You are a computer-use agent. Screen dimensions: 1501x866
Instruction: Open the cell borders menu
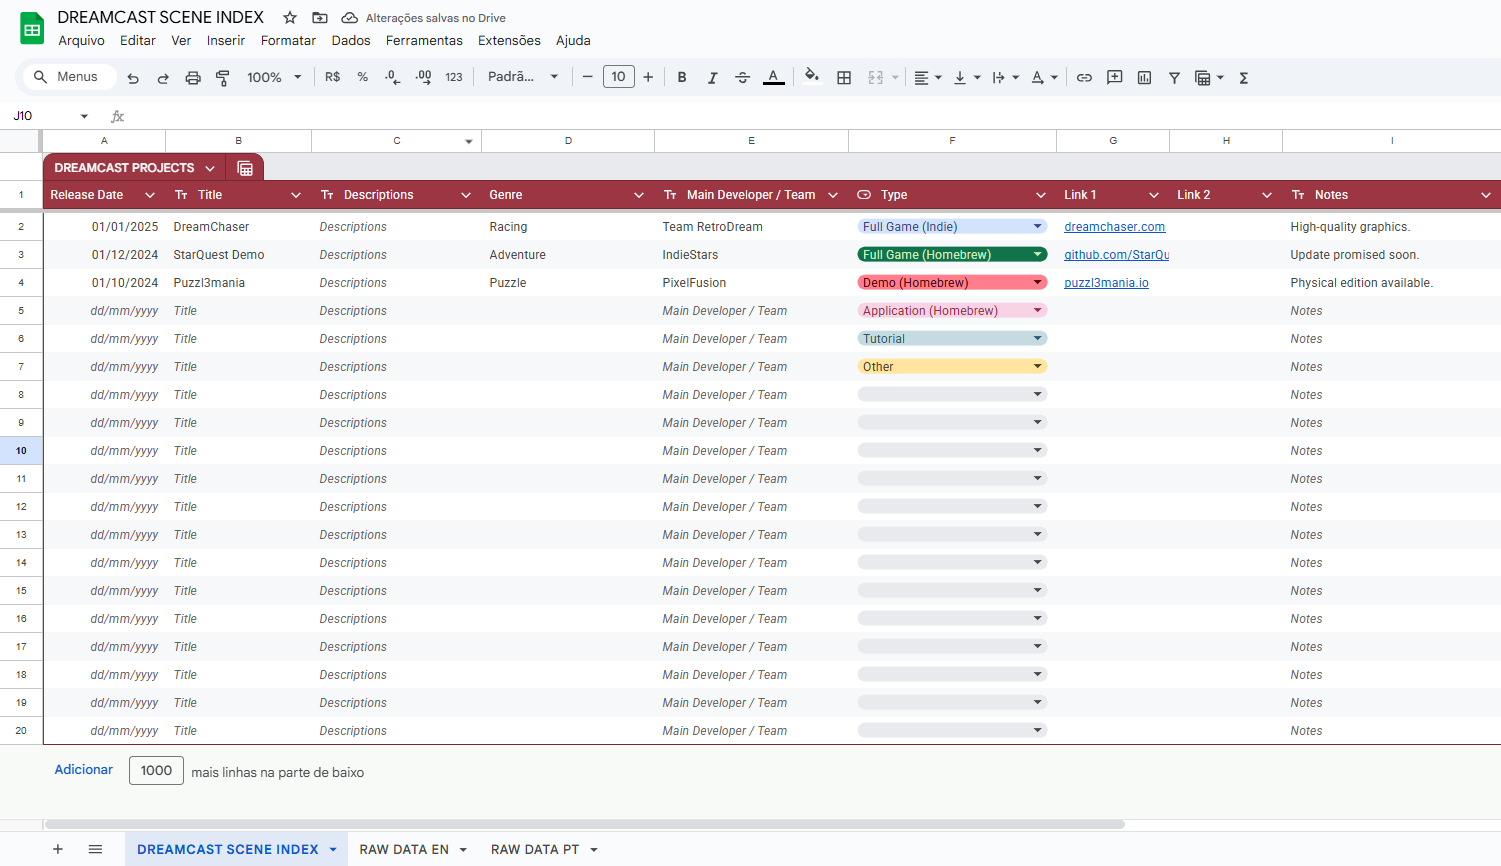coord(844,77)
